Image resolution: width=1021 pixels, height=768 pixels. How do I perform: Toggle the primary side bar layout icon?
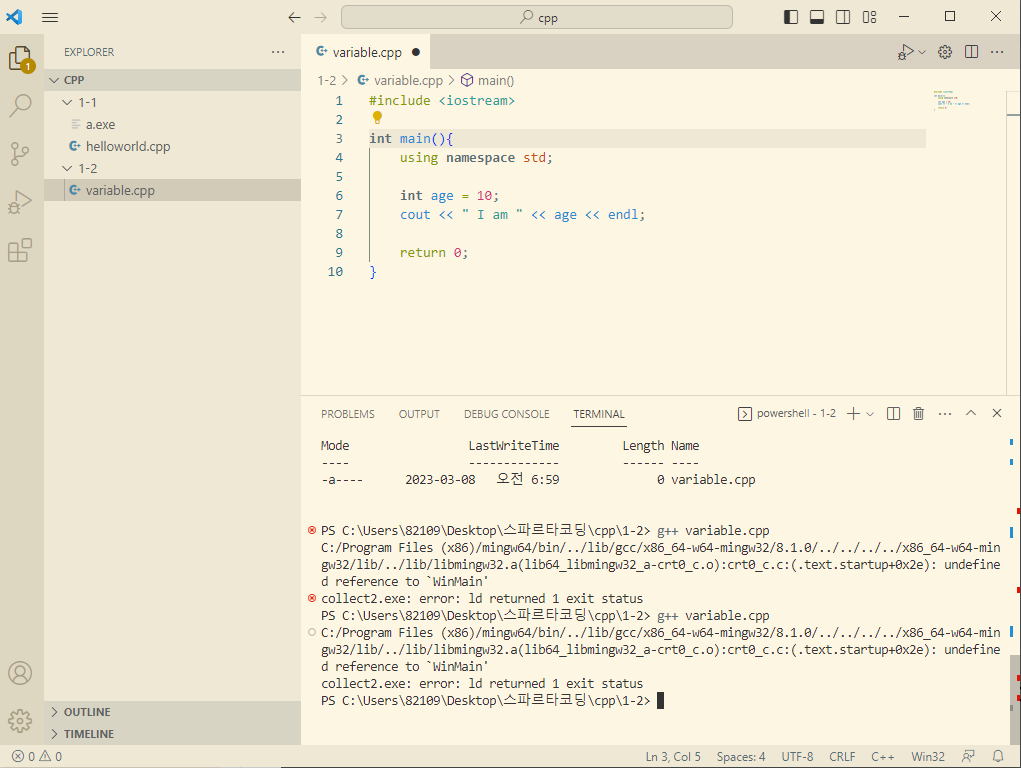(x=790, y=17)
